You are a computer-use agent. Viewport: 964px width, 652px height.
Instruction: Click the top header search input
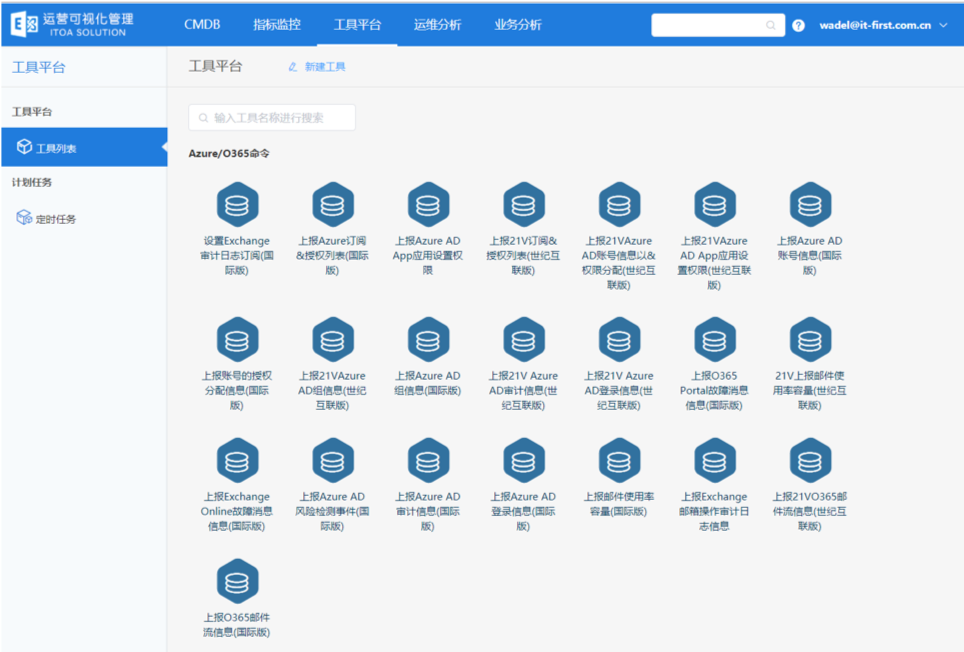coord(718,25)
